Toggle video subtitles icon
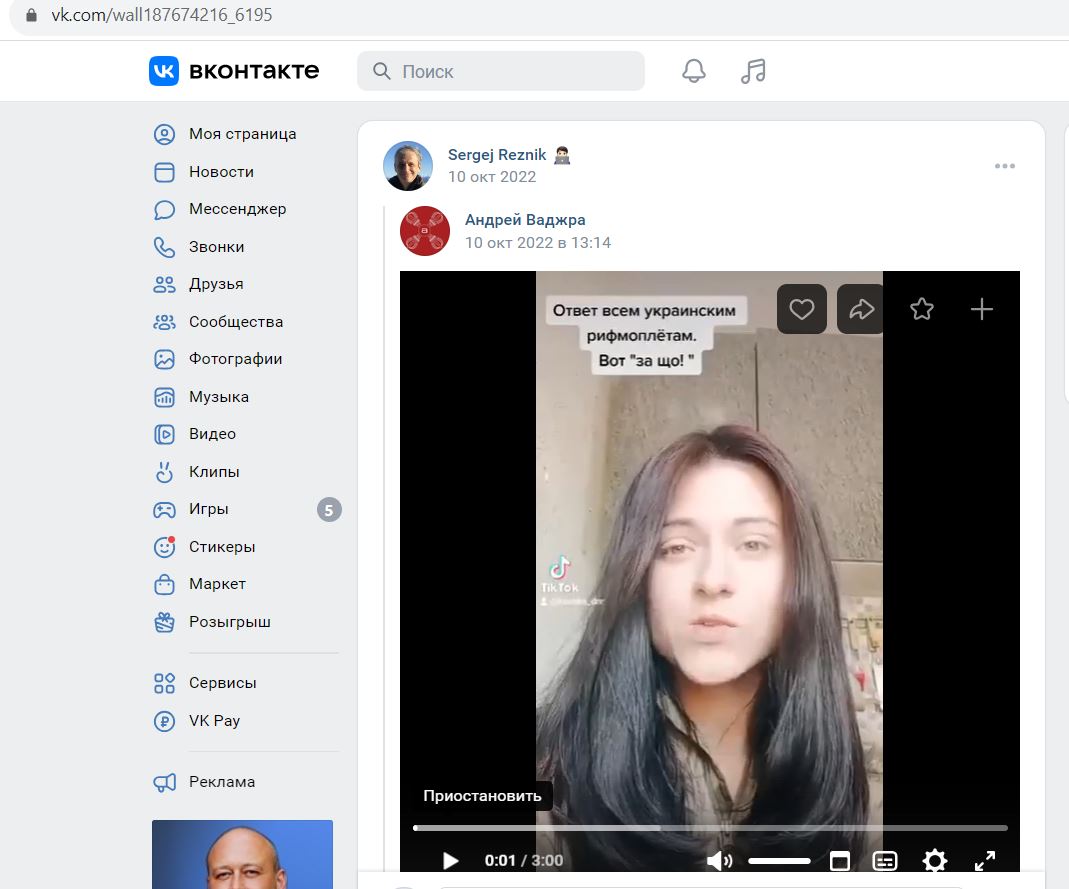The width and height of the screenshot is (1069, 889). [885, 861]
